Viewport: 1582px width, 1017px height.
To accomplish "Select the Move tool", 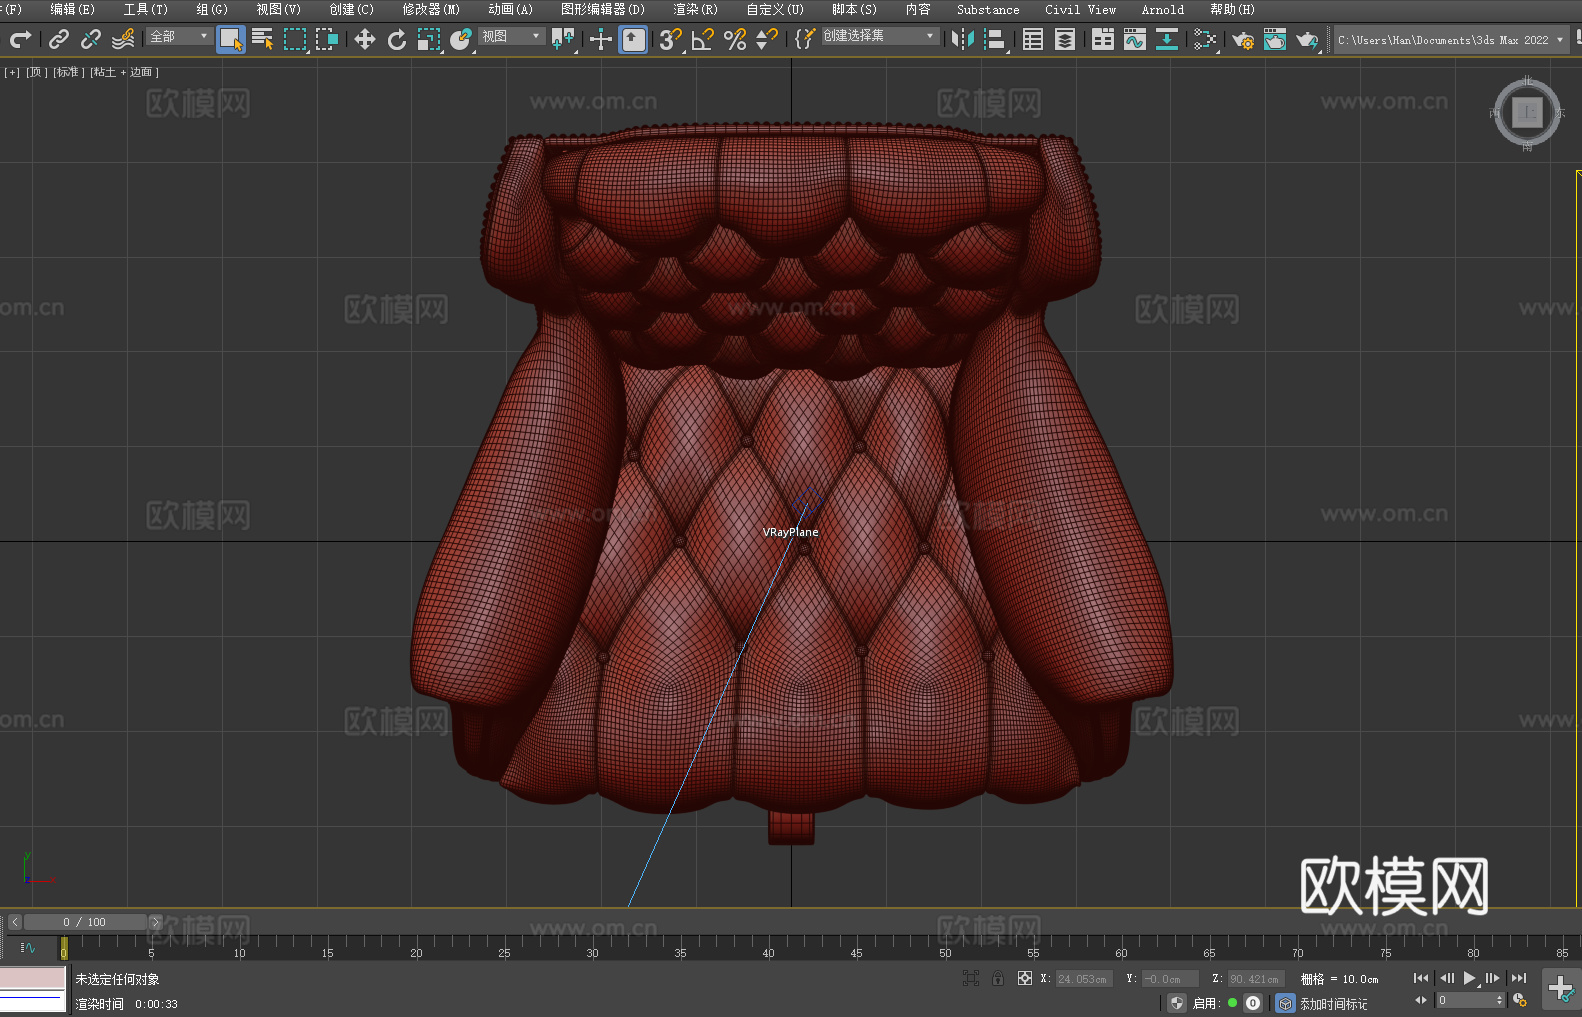I will pos(365,39).
